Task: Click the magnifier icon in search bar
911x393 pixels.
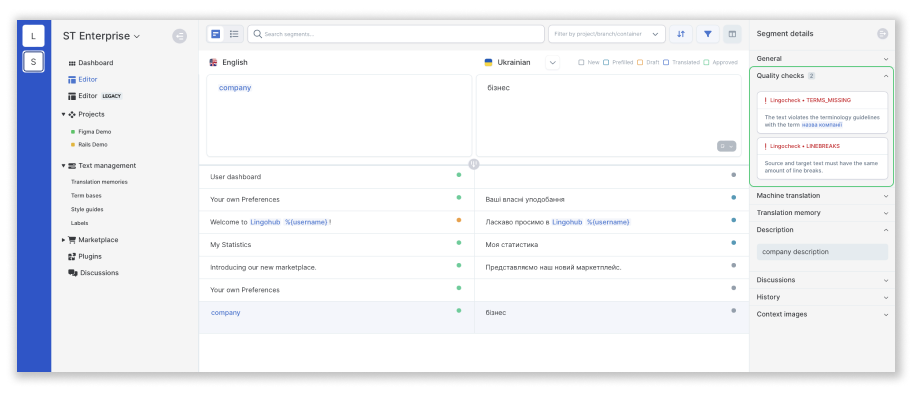Action: click(258, 34)
